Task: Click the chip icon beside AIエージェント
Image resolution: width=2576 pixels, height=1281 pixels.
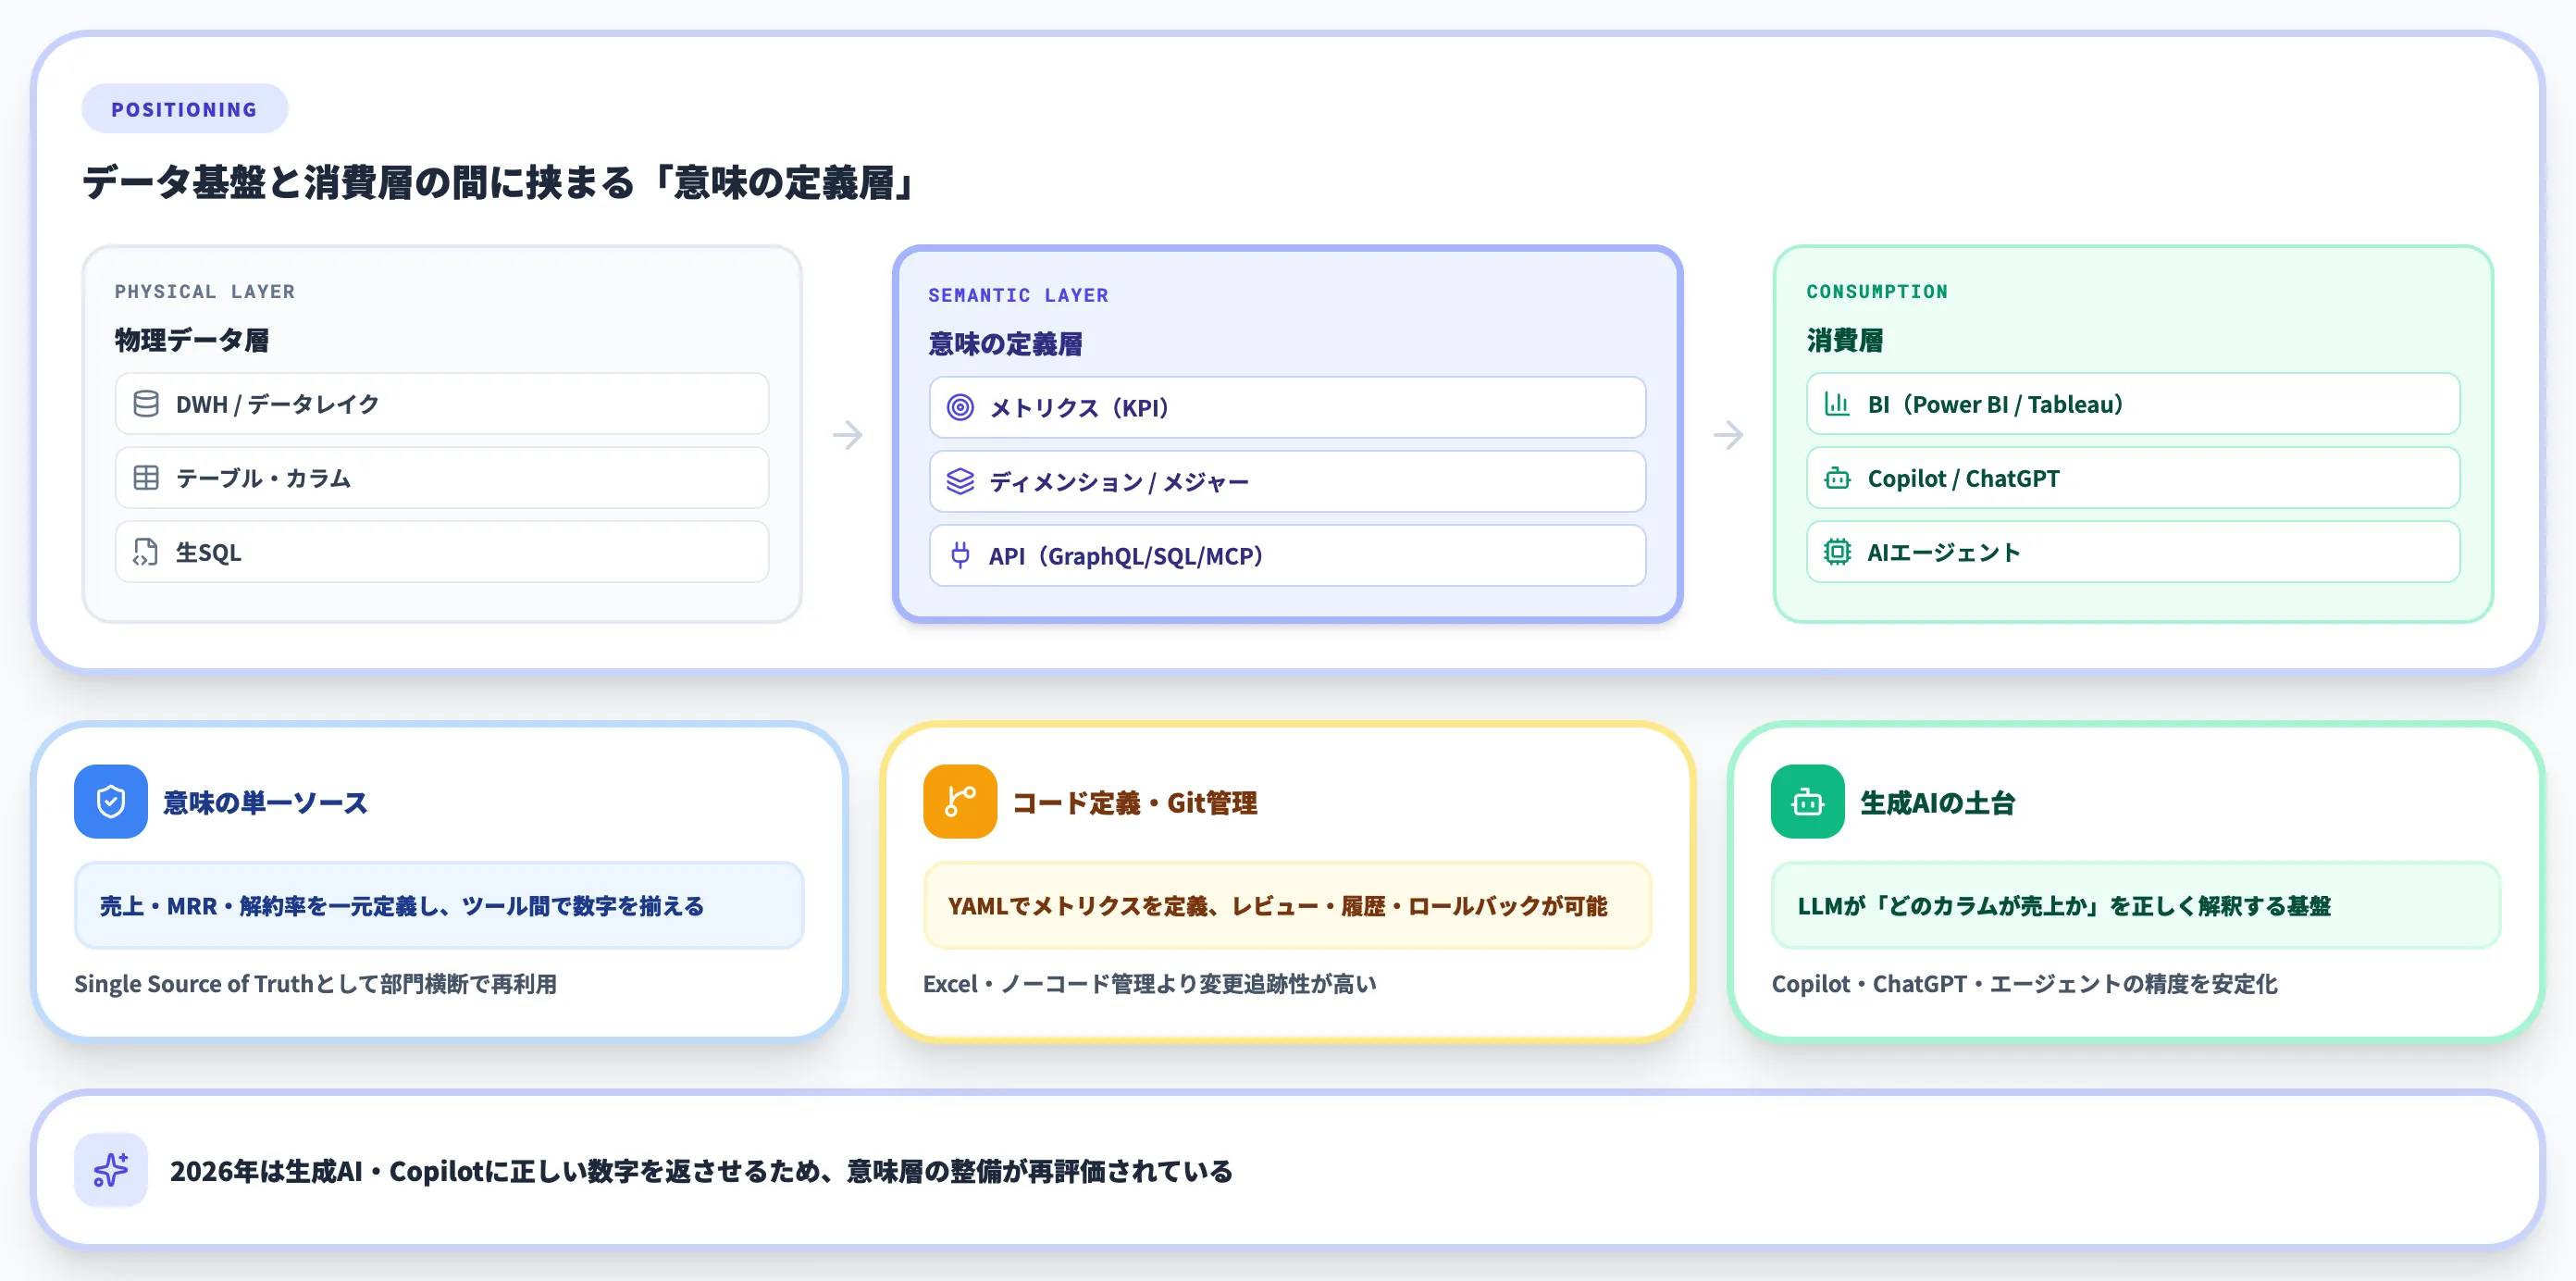Action: [x=1838, y=552]
